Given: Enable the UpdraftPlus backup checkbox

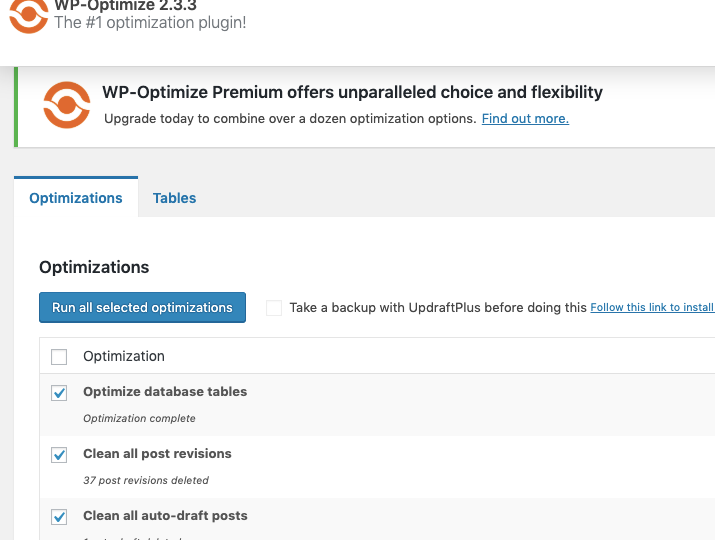Looking at the screenshot, I should 274,308.
